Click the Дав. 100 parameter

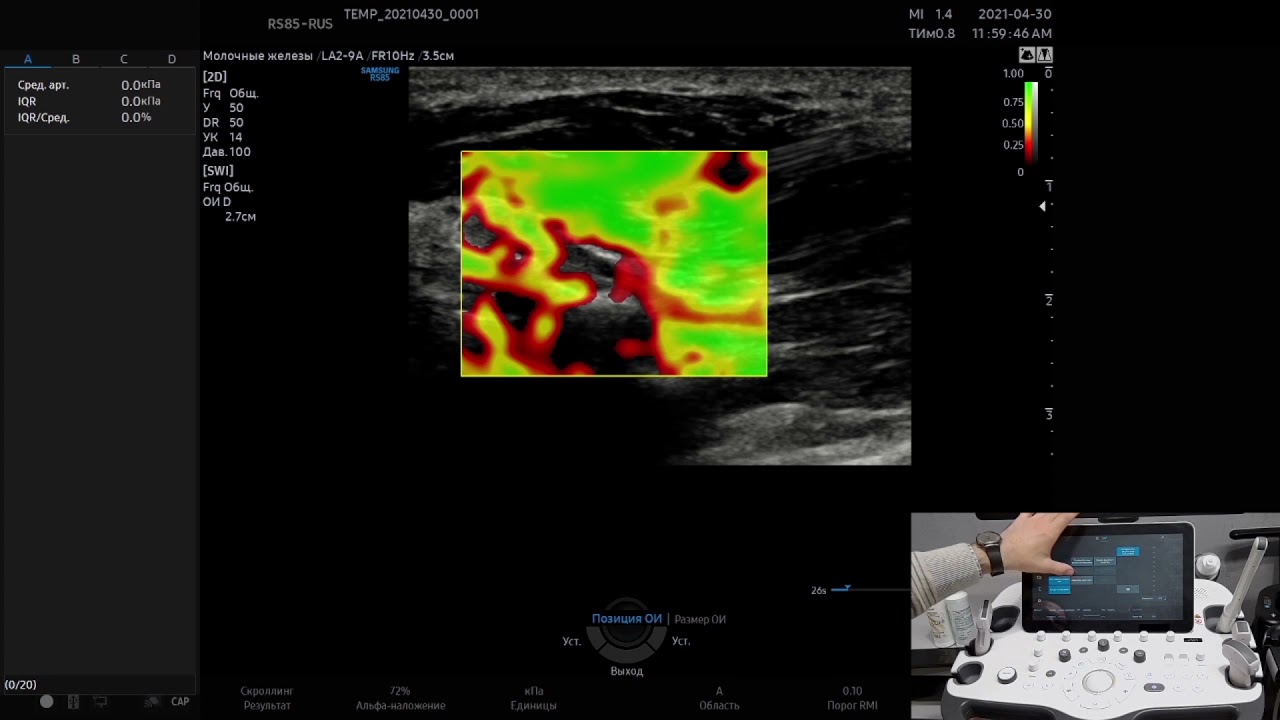coord(227,152)
